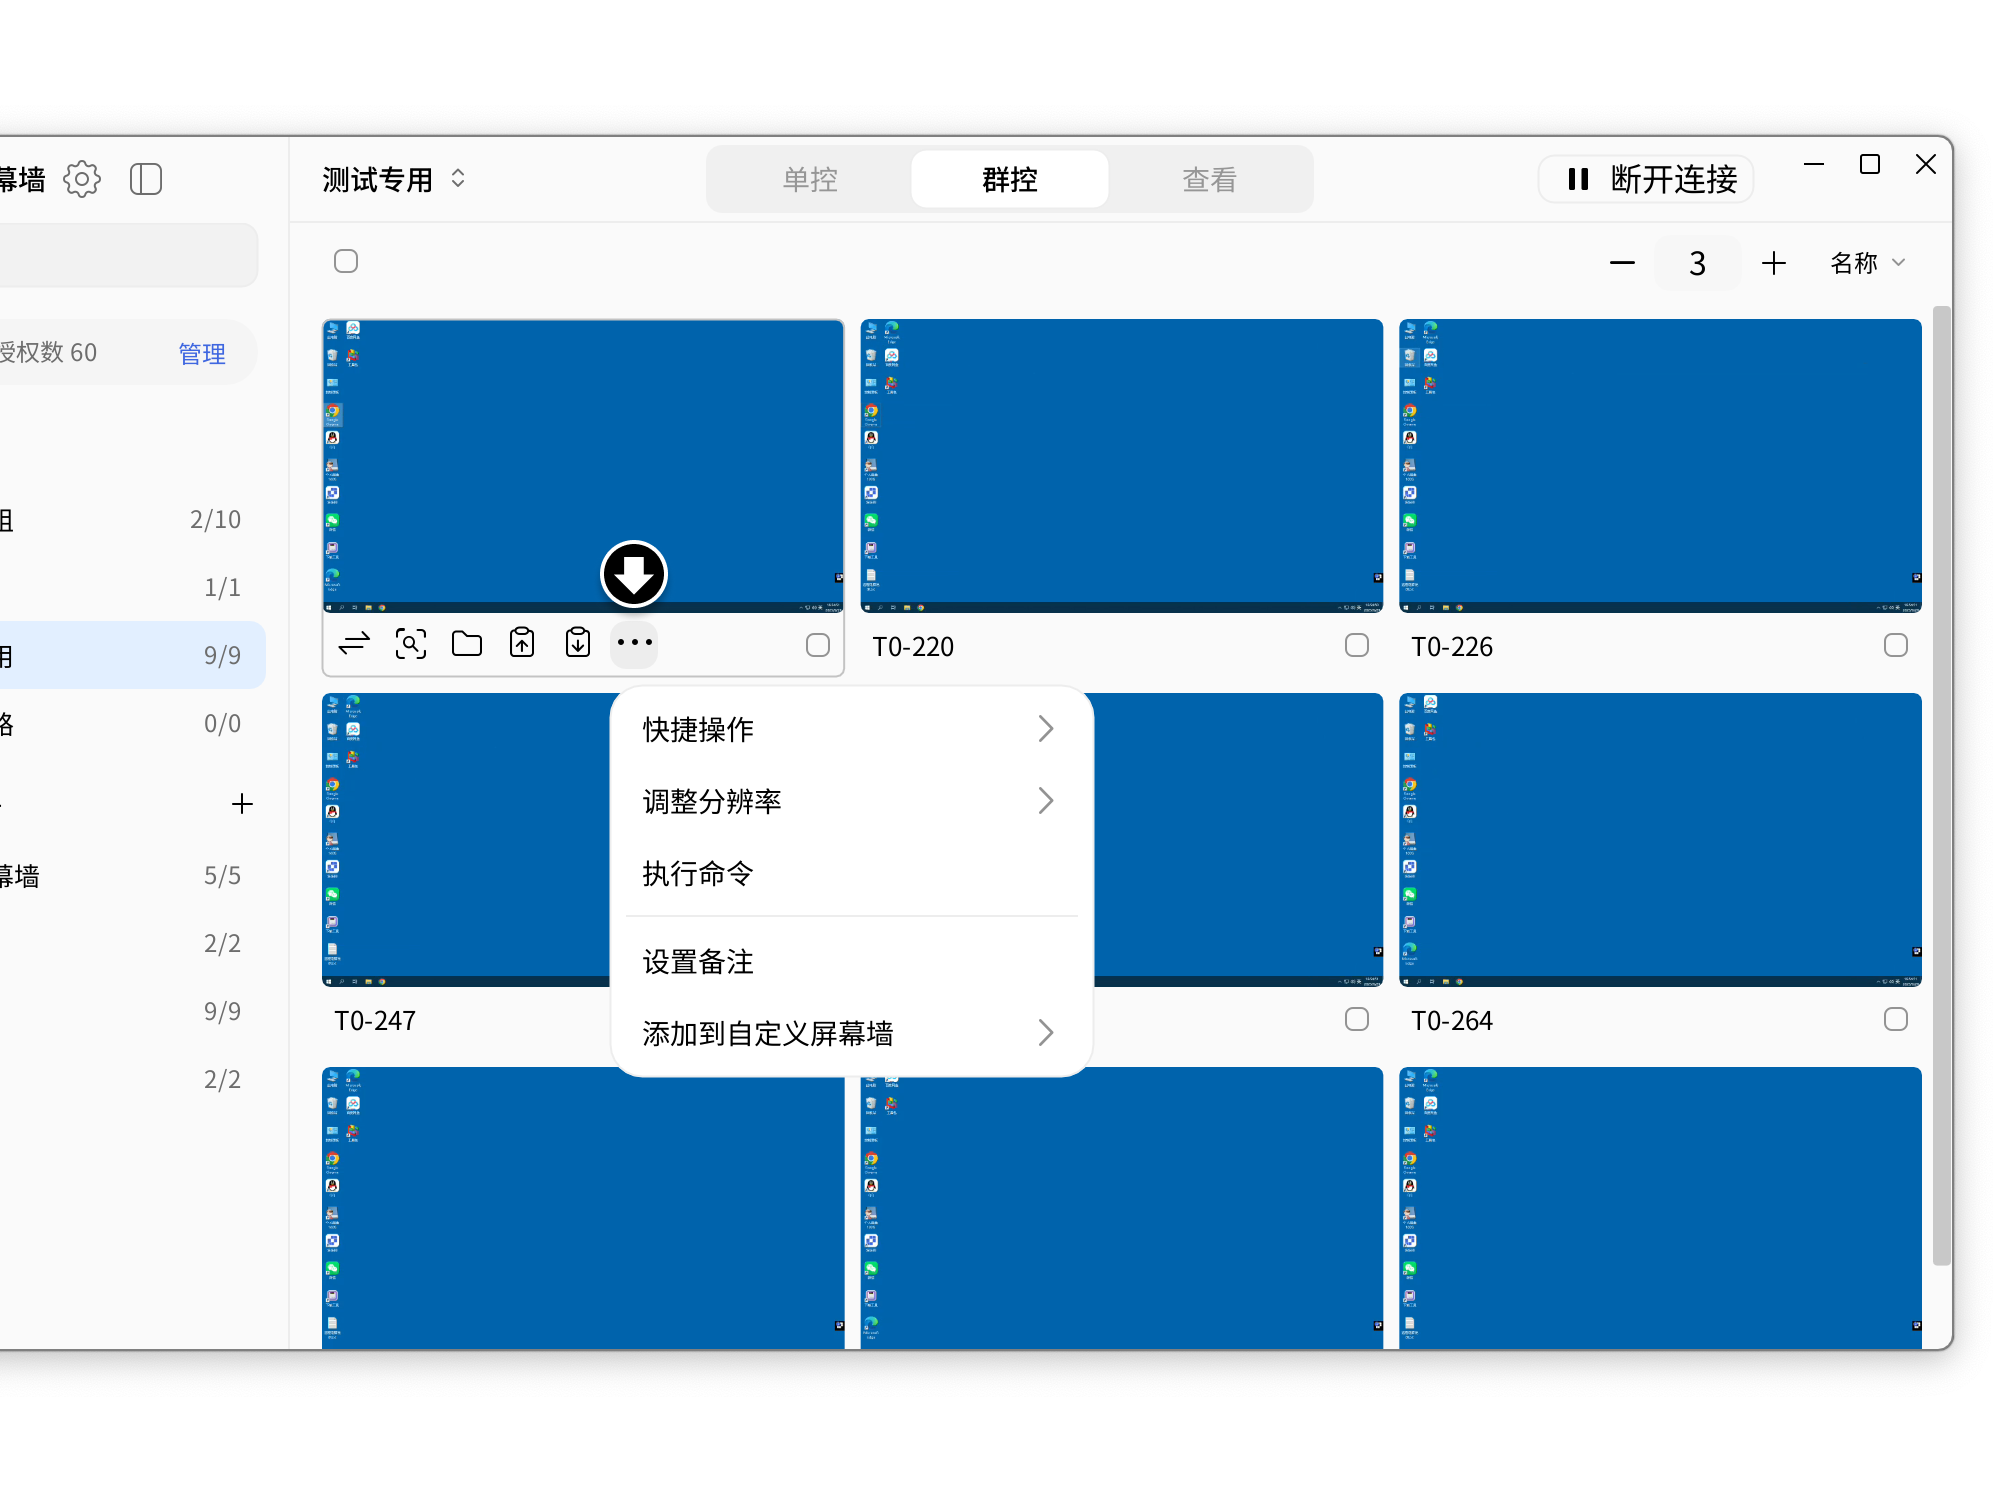Switch to the 单控 tab
This screenshot has width=2000, height=1500.
(x=808, y=178)
